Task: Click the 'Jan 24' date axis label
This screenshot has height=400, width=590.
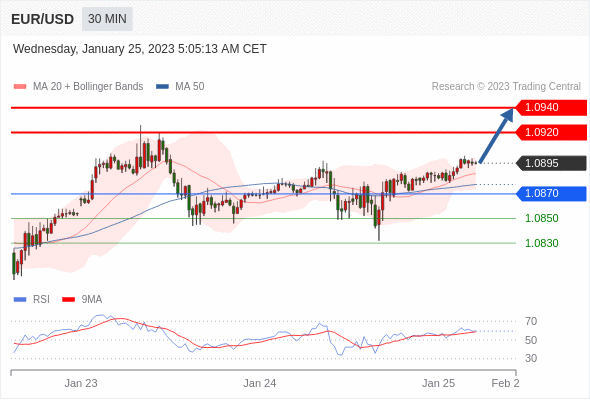Action: [260, 383]
